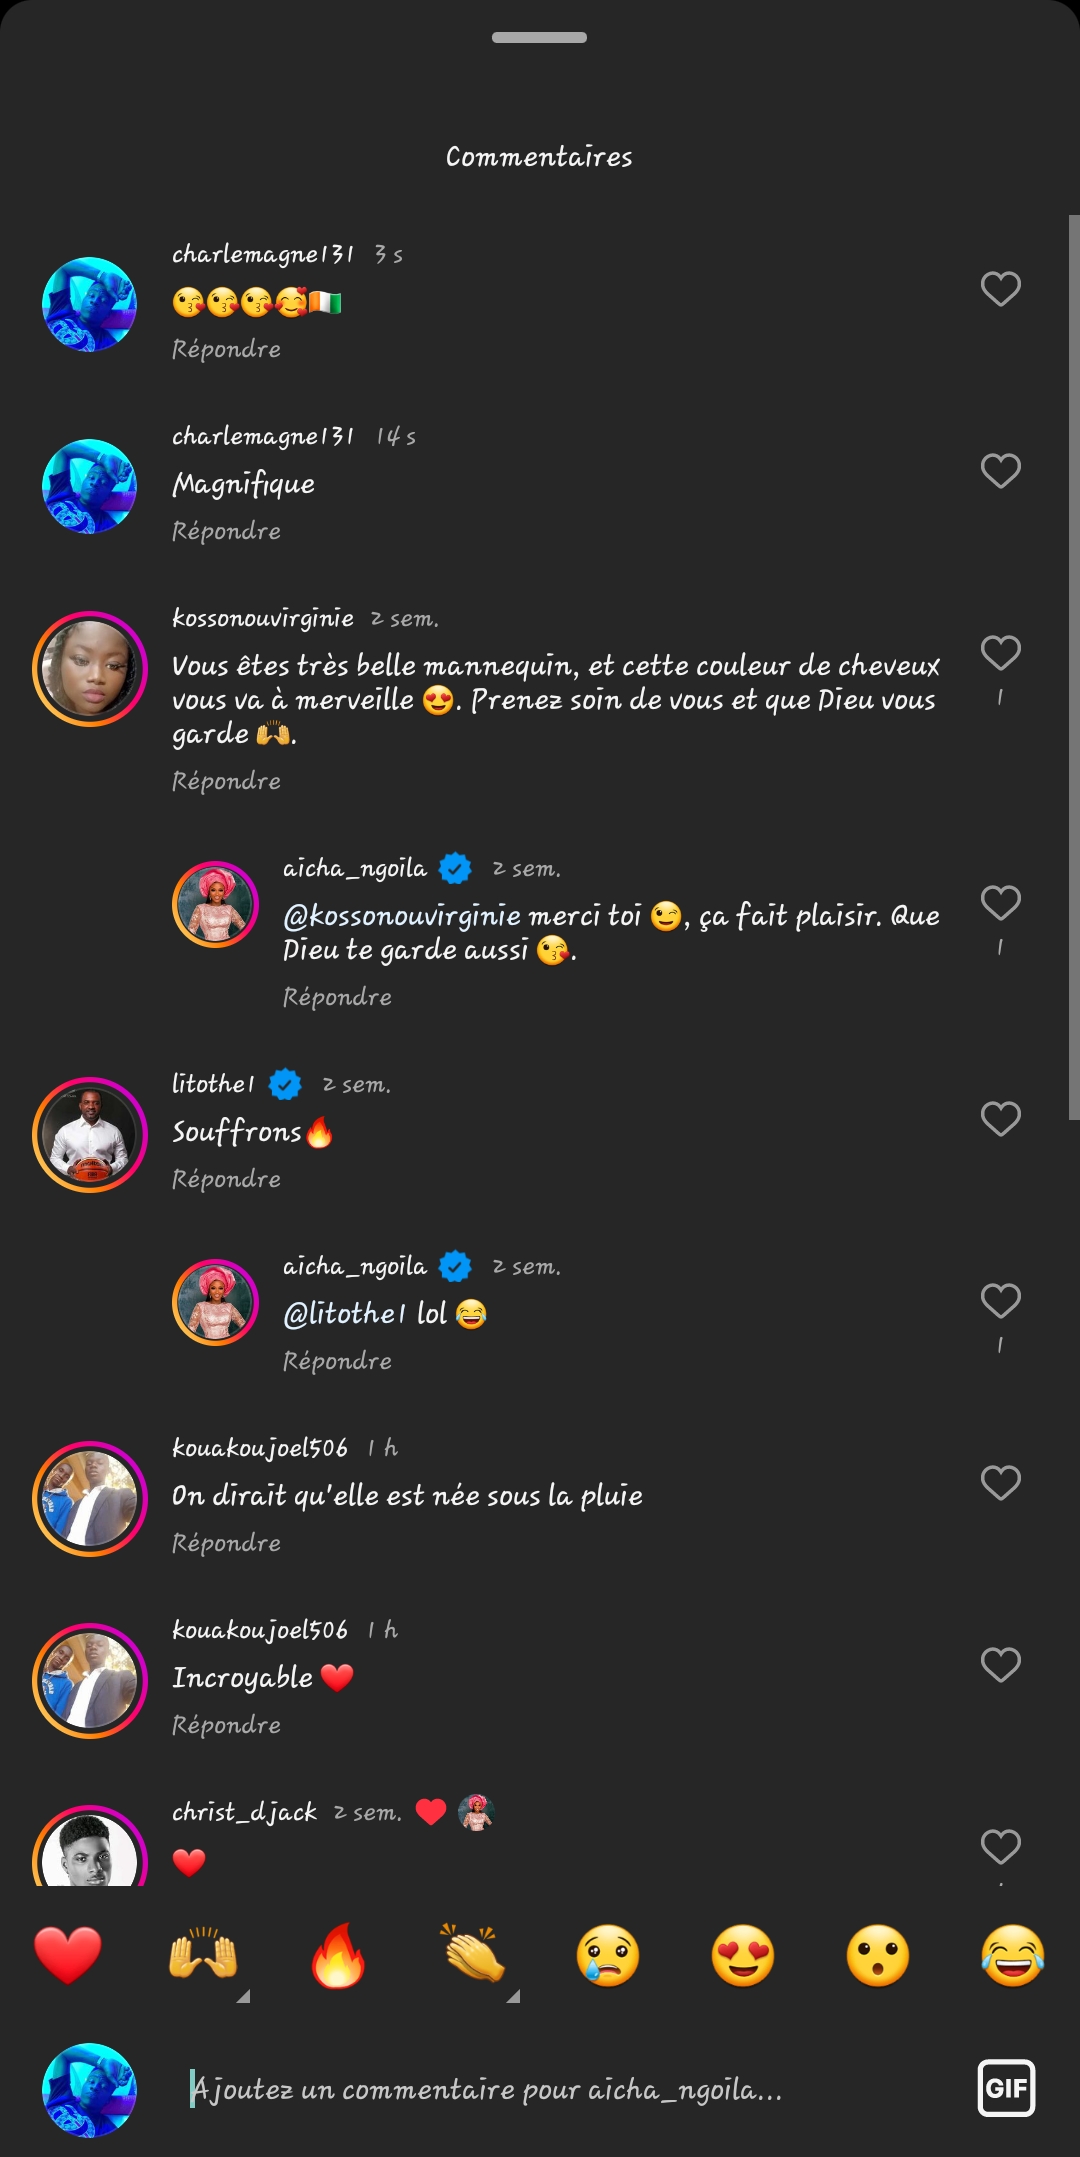Open litothe1's profile picture
The image size is (1080, 2157).
pos(90,1135)
